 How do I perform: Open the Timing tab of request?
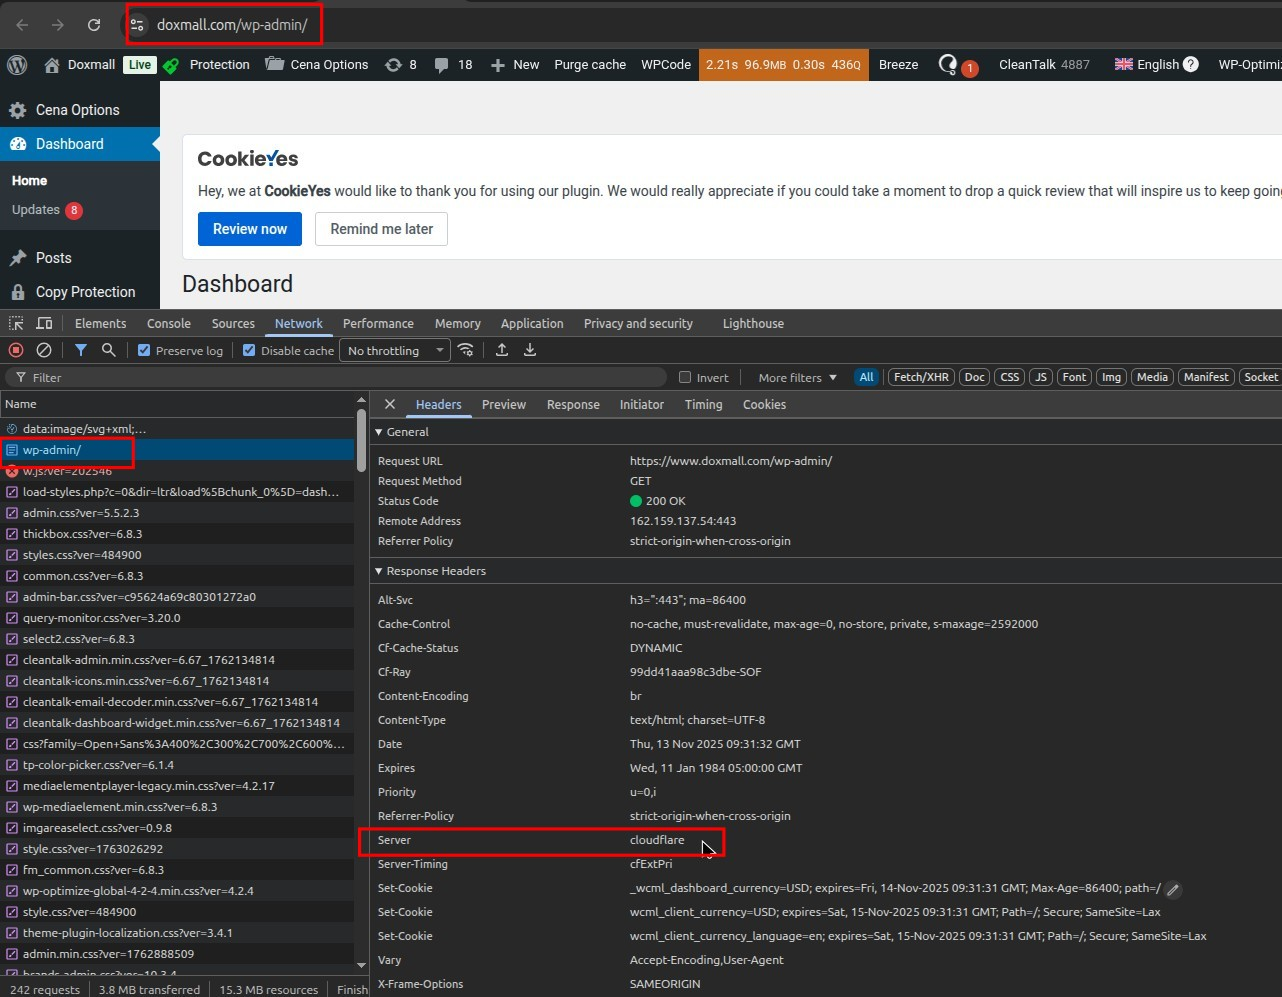[x=703, y=405]
